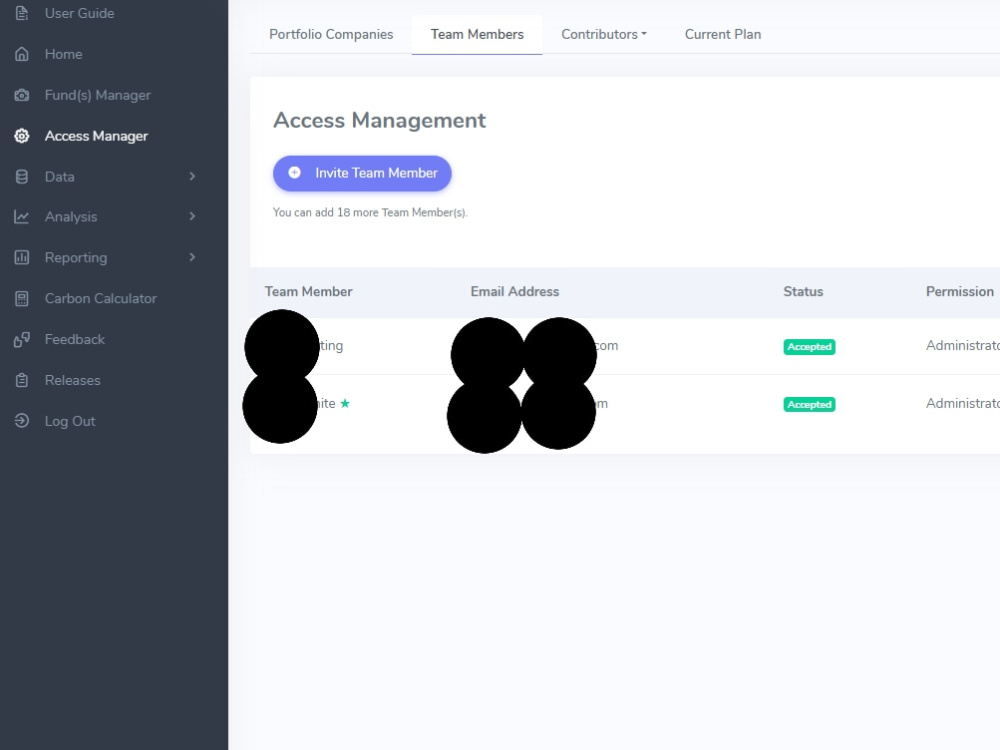Click Data label in sidebar
This screenshot has width=1000, height=750.
pos(59,177)
